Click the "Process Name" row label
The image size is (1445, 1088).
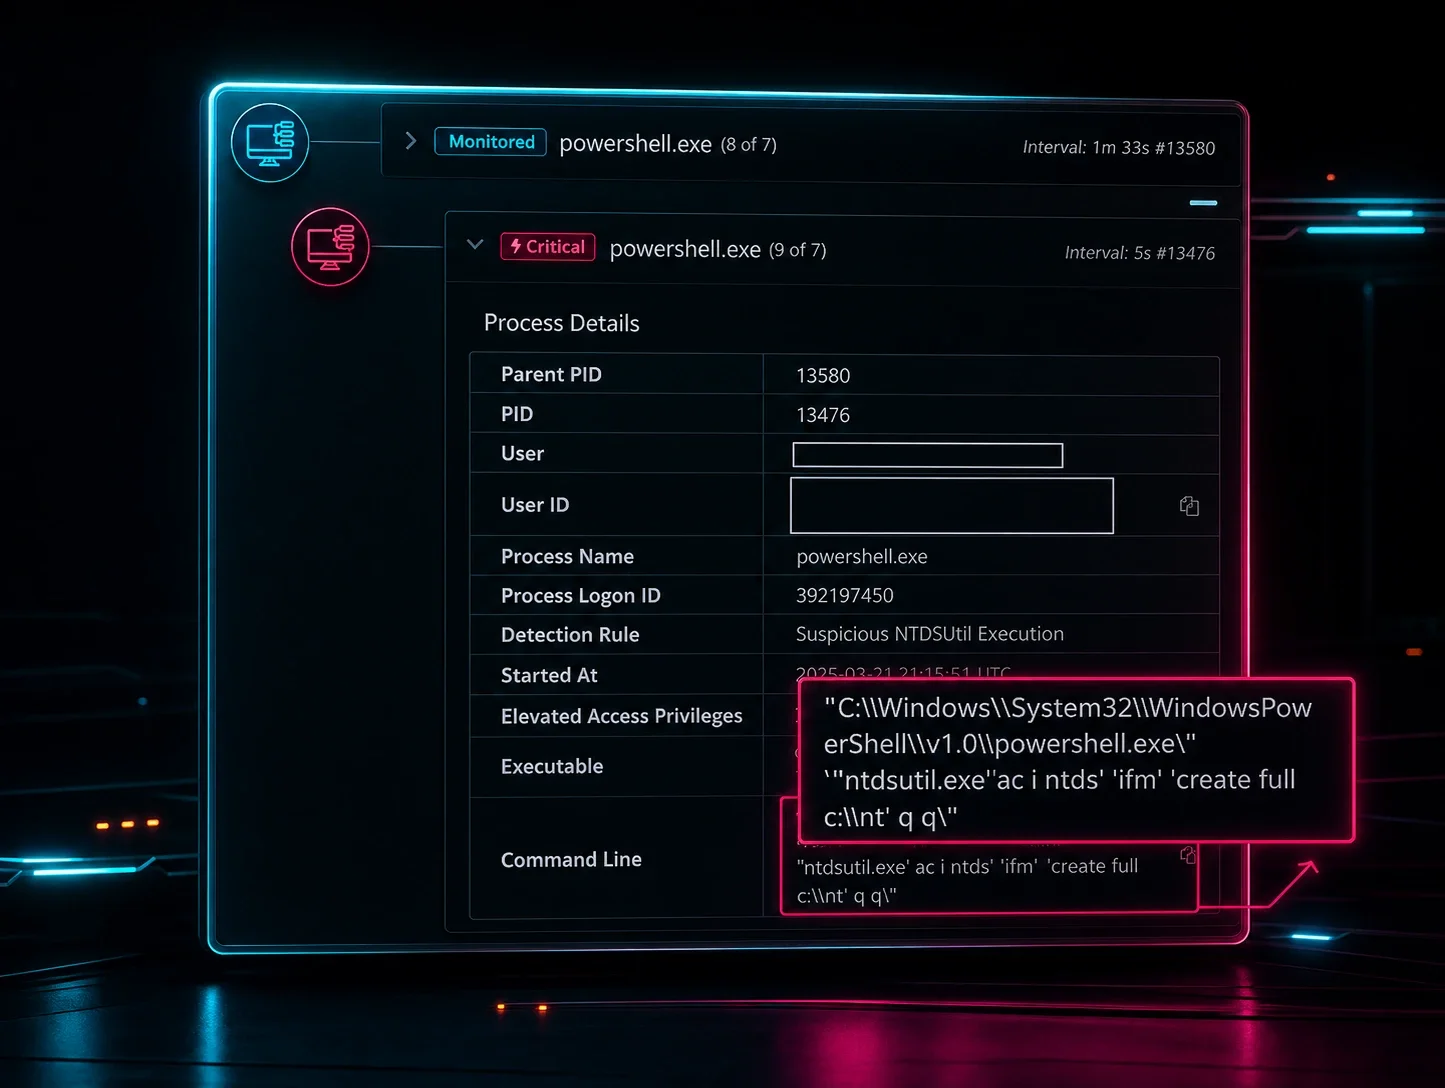(567, 556)
